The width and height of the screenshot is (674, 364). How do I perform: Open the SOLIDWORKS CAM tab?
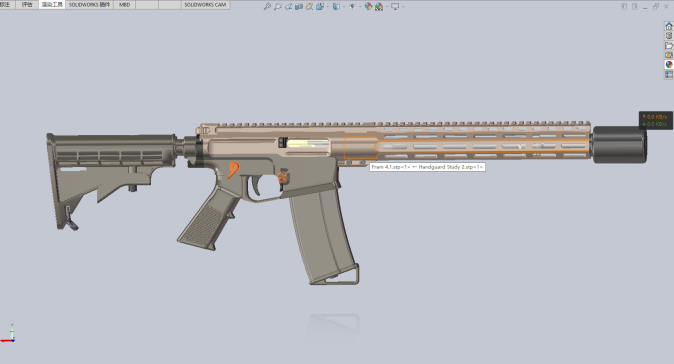[x=205, y=5]
